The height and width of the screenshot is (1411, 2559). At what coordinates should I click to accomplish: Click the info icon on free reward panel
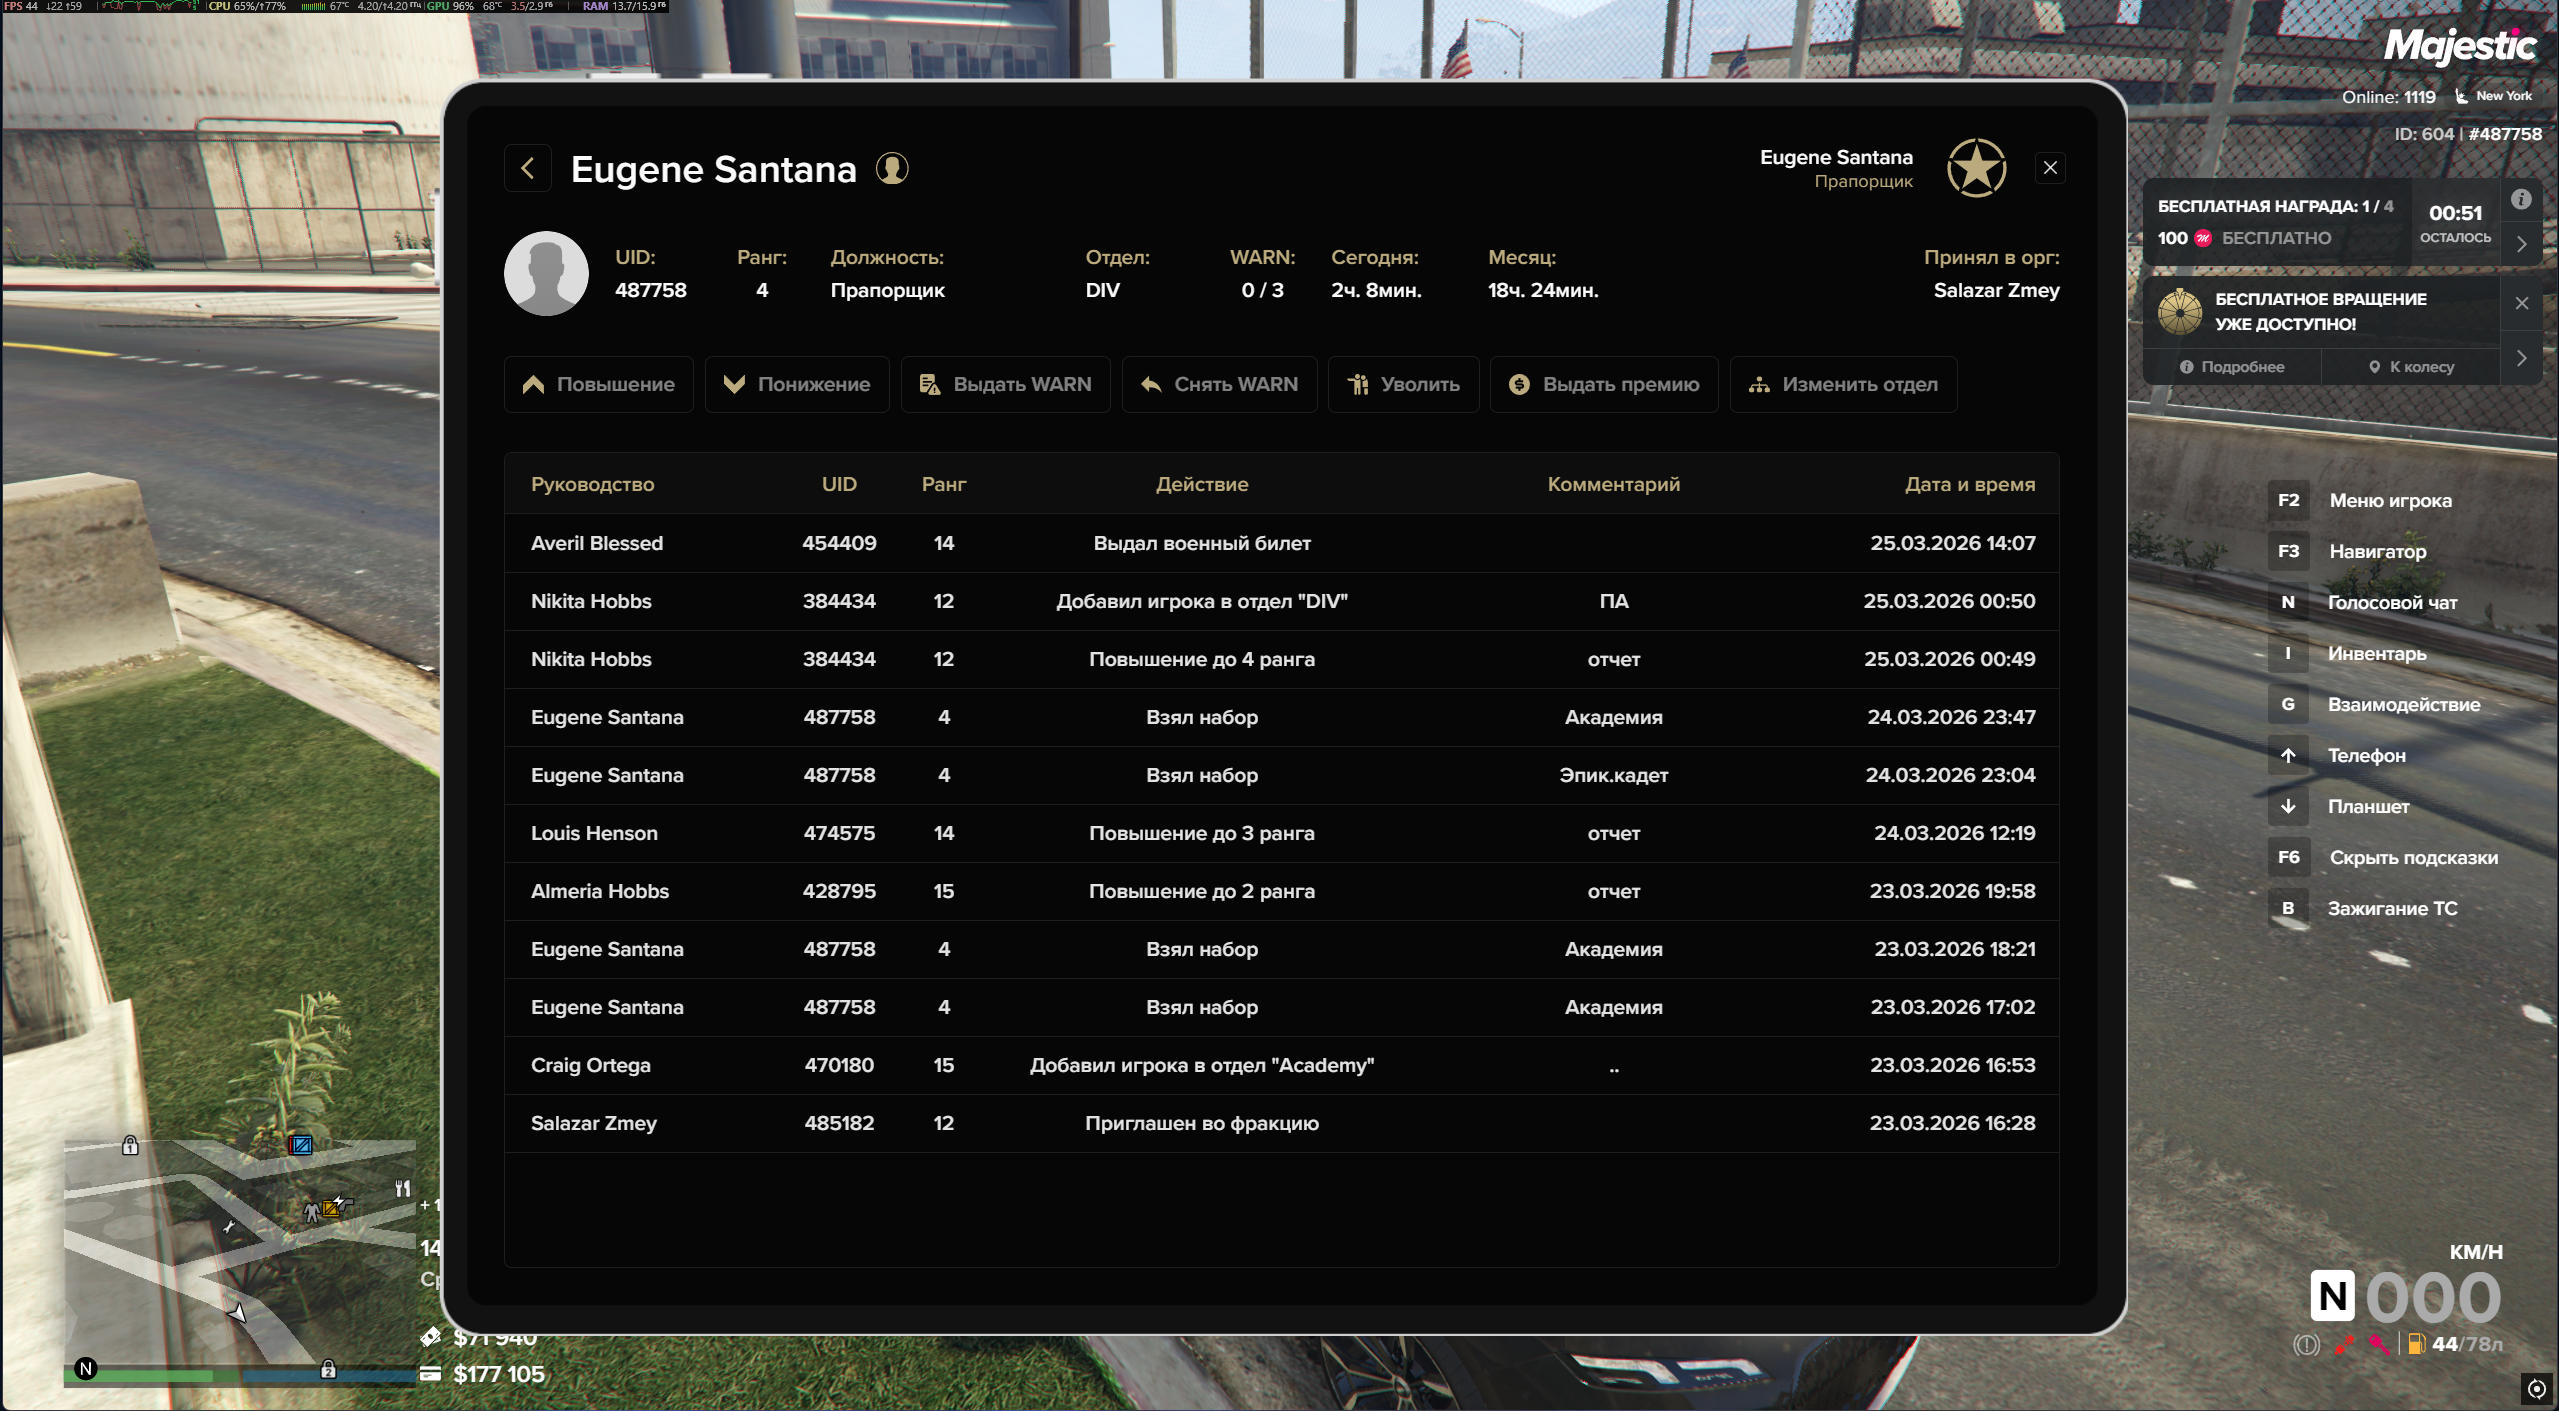[2521, 199]
